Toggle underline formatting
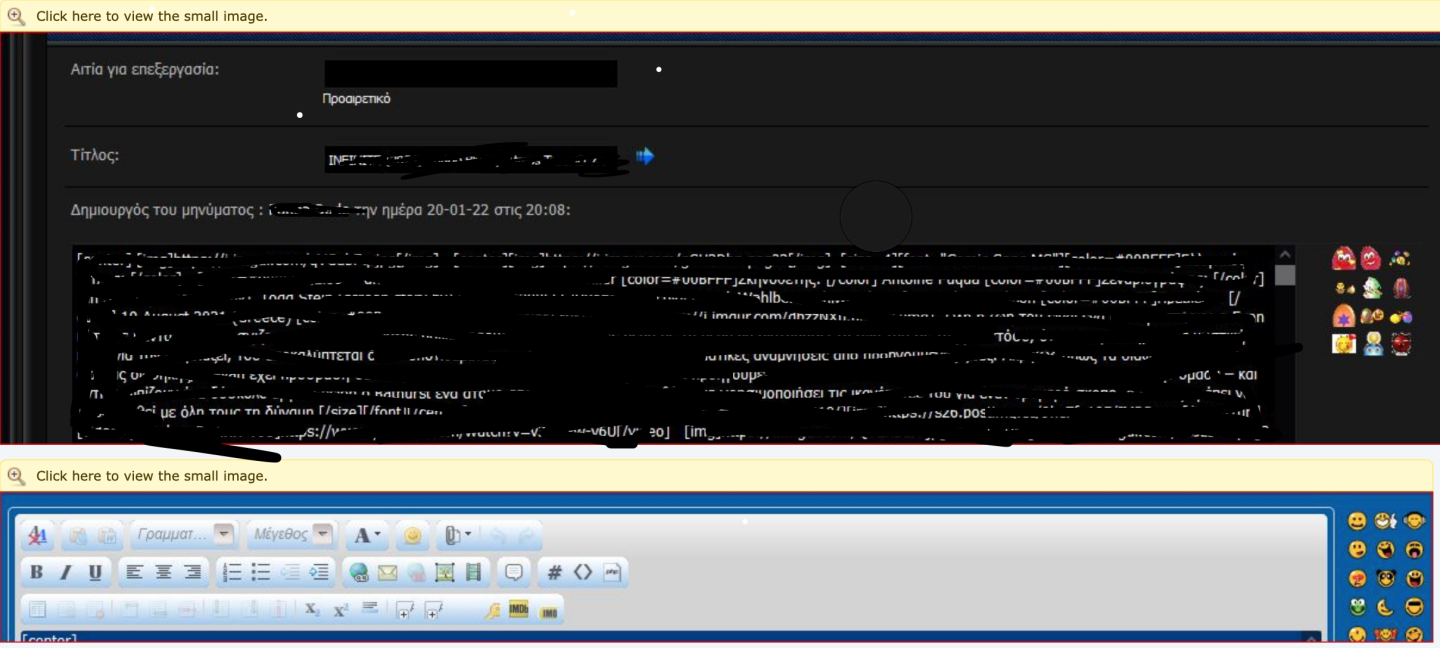1440x648 pixels. click(95, 573)
